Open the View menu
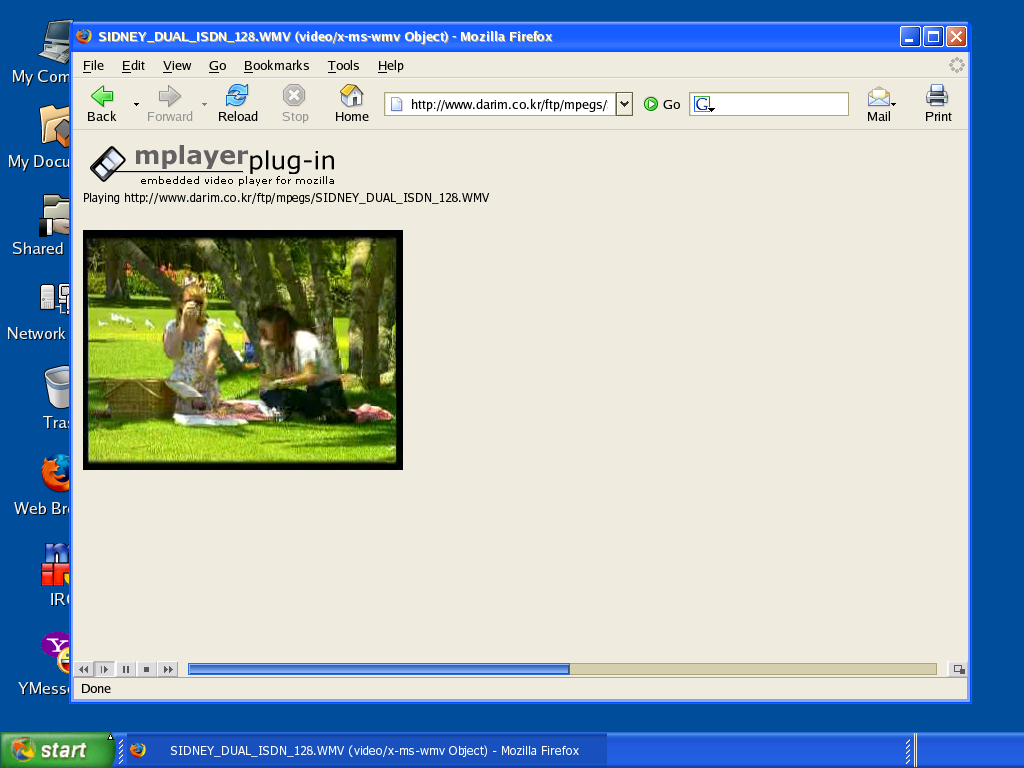 (x=177, y=65)
